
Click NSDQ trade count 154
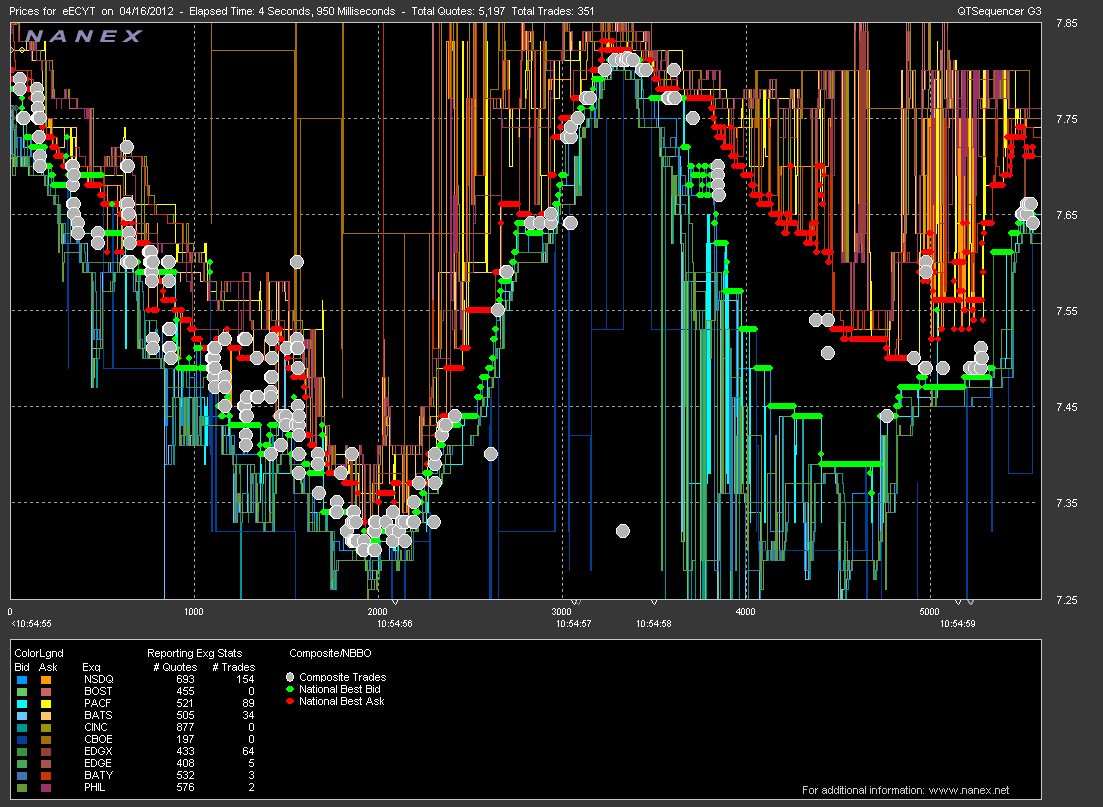pyautogui.click(x=245, y=680)
